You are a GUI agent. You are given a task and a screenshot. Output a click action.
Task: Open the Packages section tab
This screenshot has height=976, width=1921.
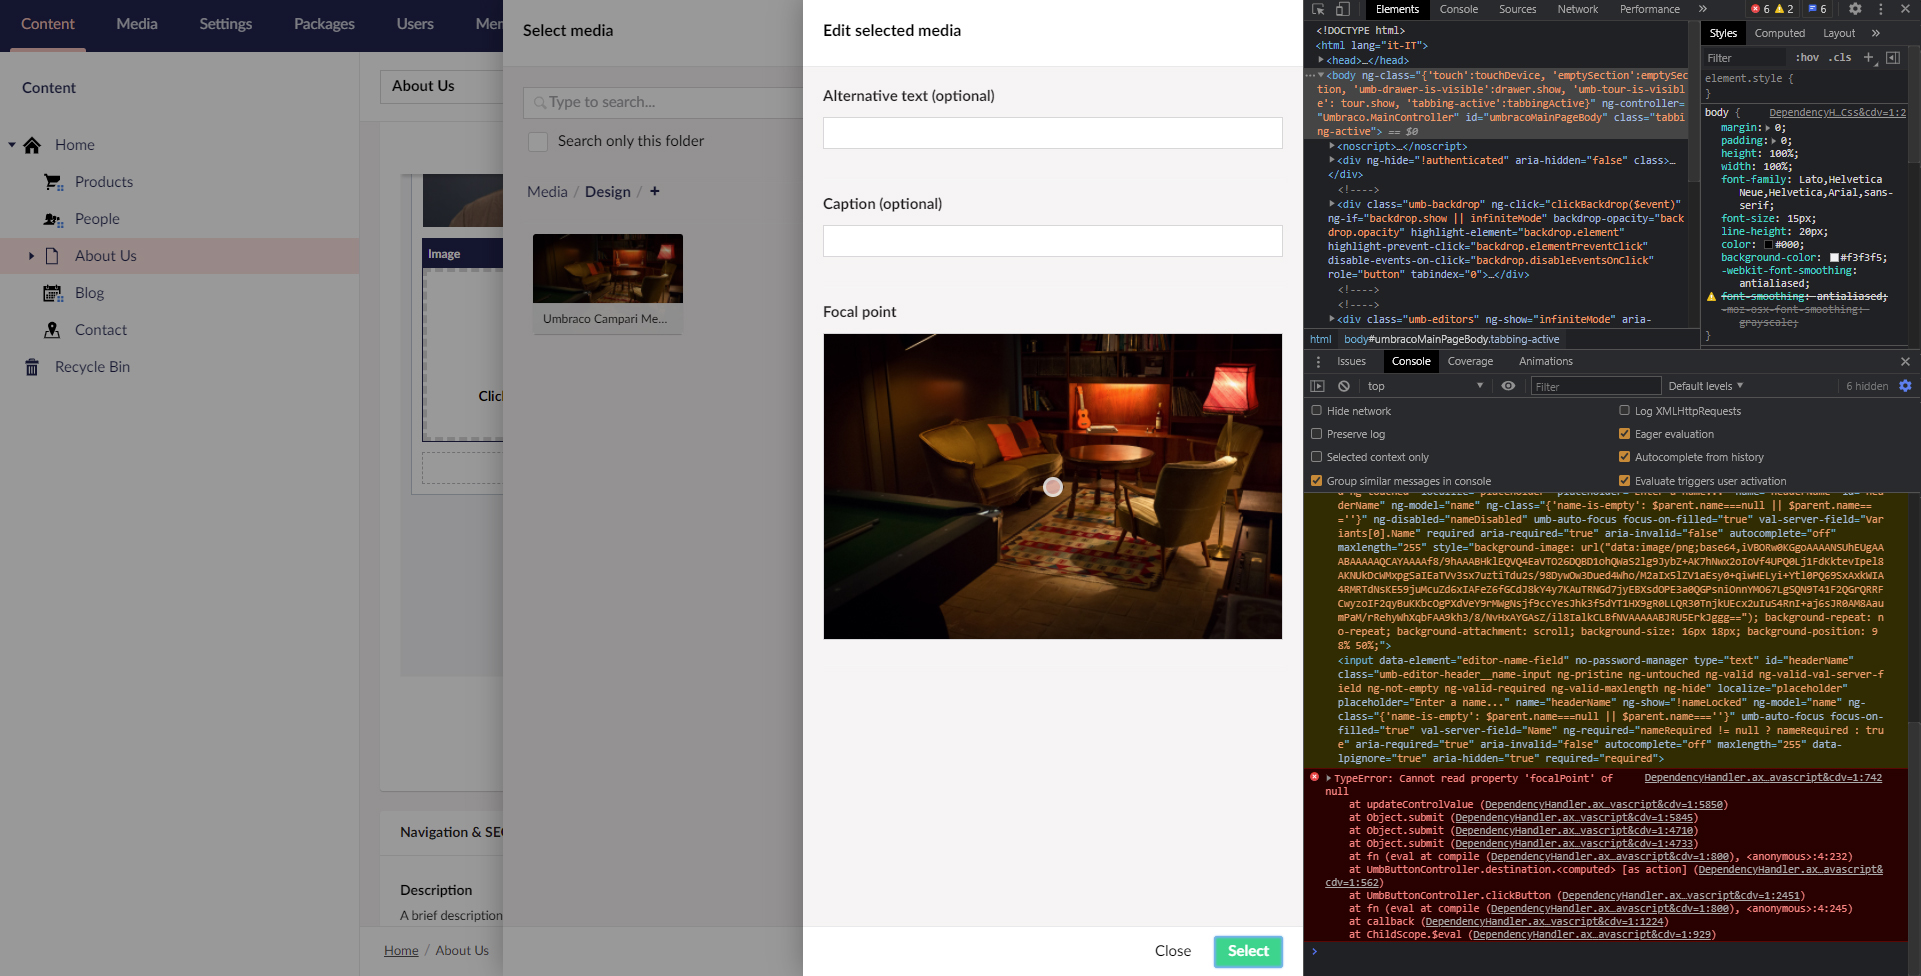point(324,24)
